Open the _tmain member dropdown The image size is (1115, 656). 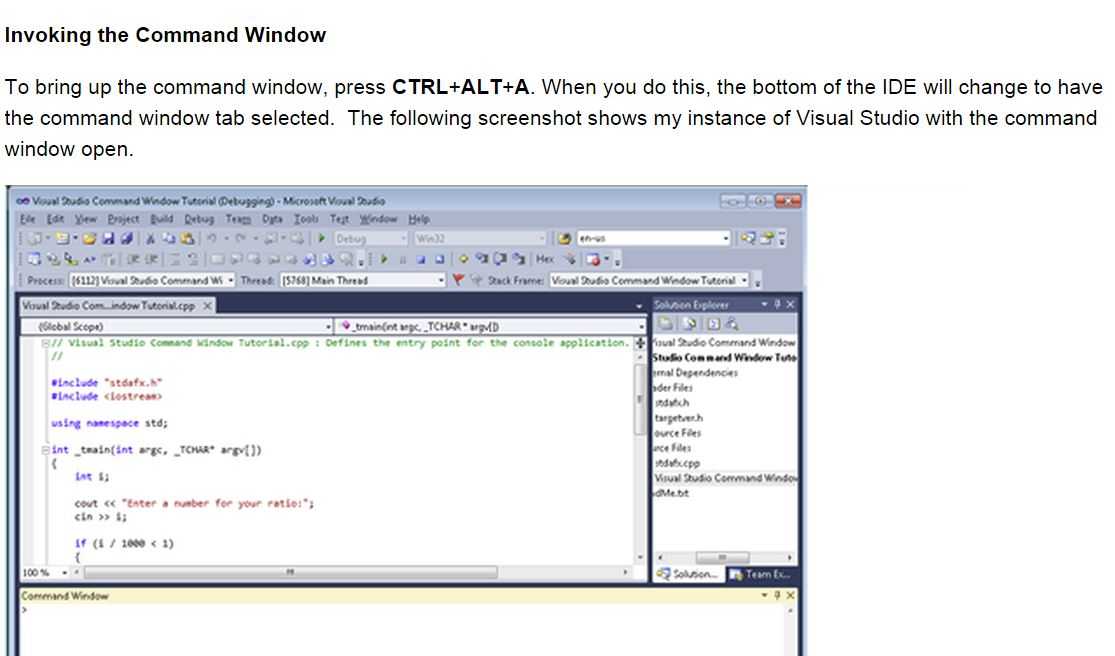click(x=641, y=326)
